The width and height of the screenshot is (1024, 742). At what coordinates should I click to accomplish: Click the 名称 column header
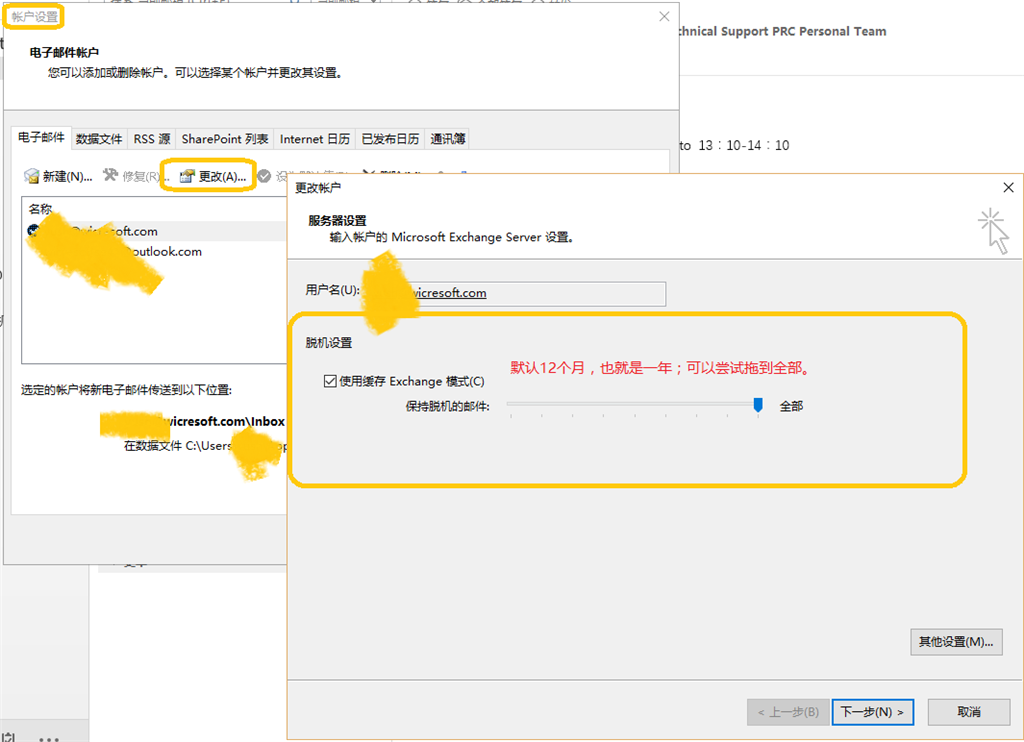pyautogui.click(x=40, y=209)
